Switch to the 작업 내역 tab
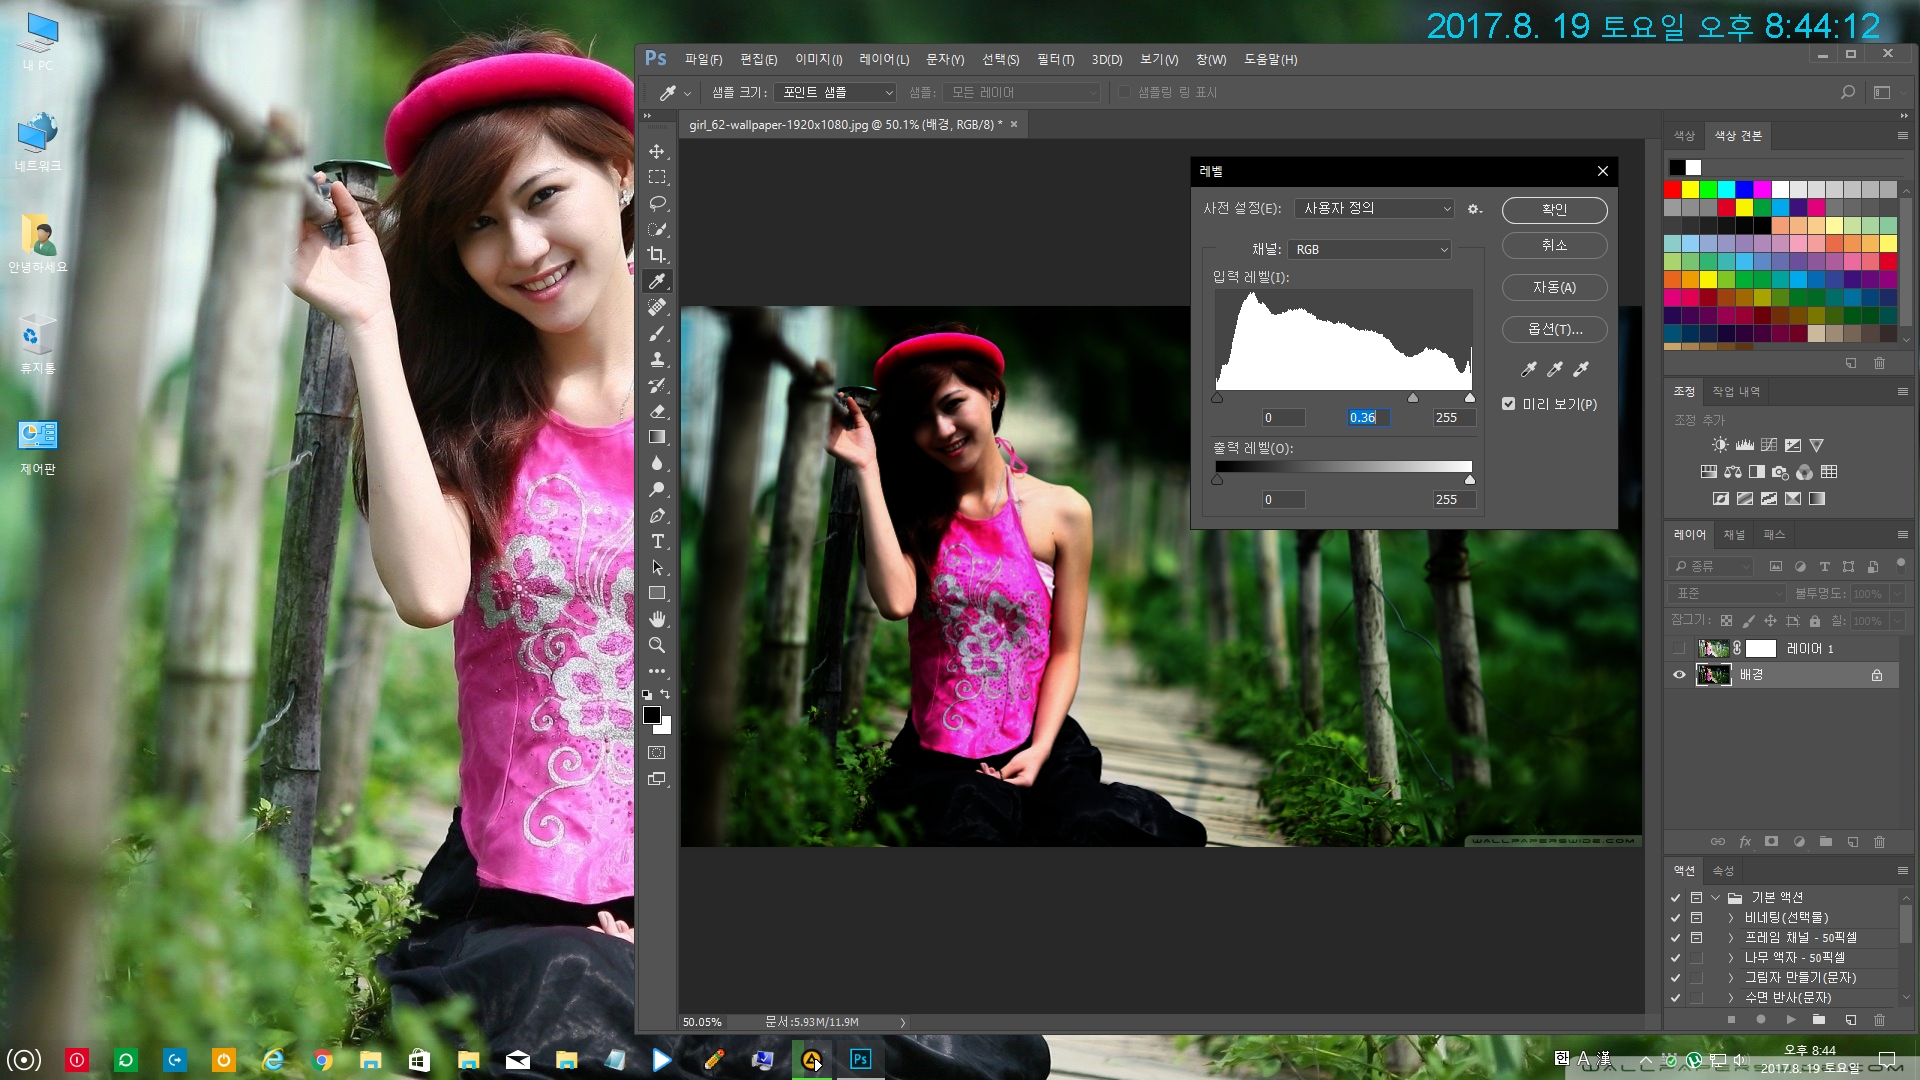 pyautogui.click(x=1736, y=392)
